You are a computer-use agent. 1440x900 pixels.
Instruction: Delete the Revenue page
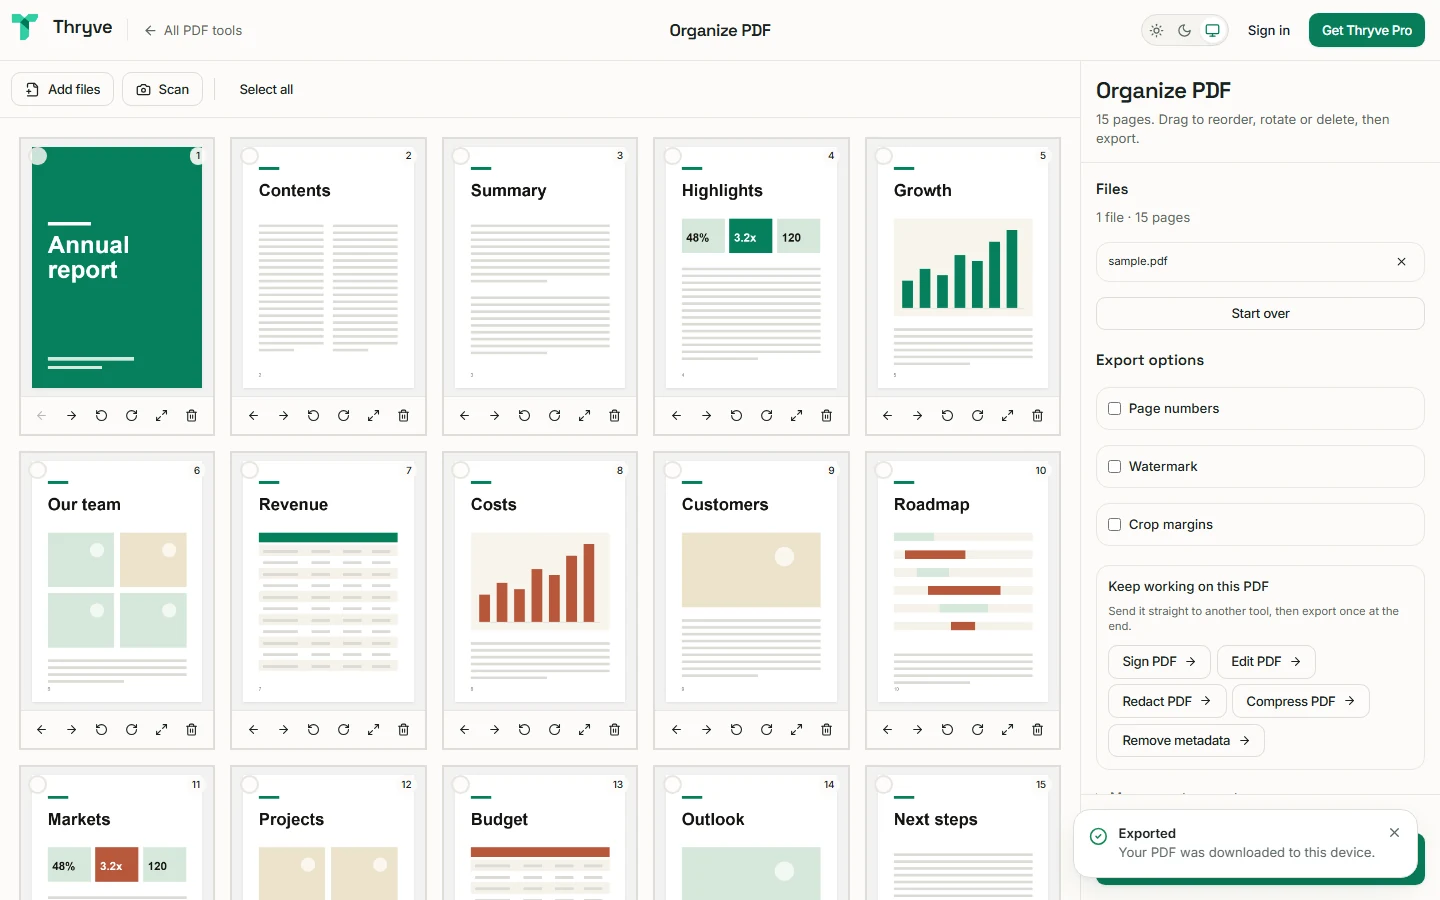pyautogui.click(x=403, y=730)
